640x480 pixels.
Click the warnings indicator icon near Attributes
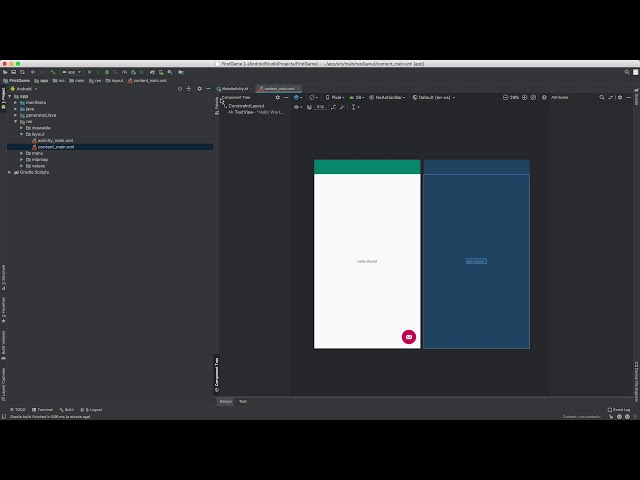(544, 98)
